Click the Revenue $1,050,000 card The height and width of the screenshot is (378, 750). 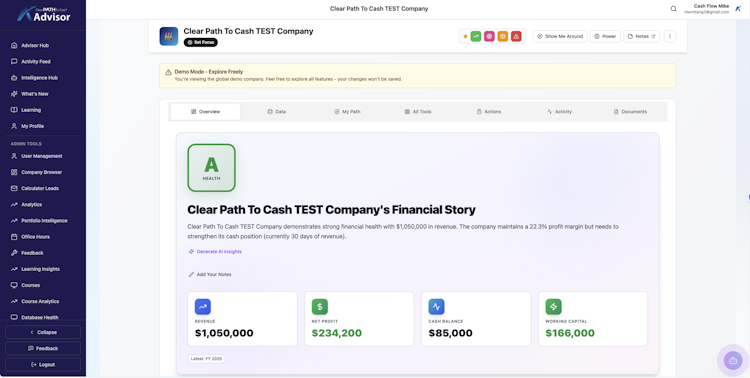(243, 319)
